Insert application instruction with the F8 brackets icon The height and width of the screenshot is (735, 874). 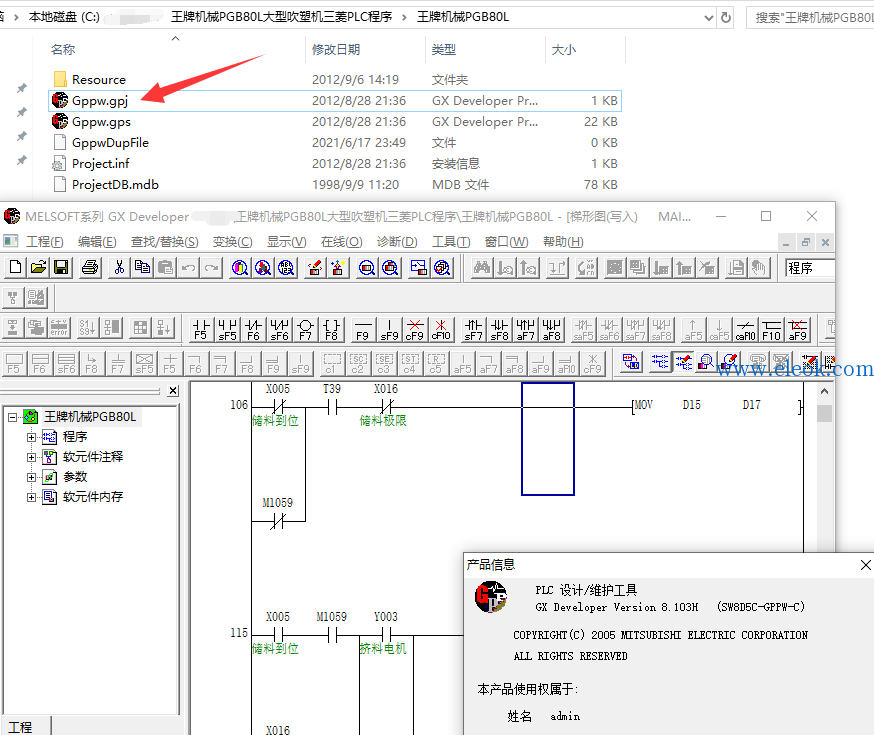point(332,329)
